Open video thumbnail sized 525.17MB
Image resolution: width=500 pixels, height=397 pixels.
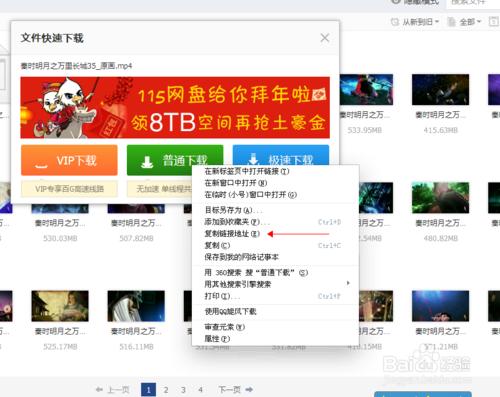tap(60, 306)
